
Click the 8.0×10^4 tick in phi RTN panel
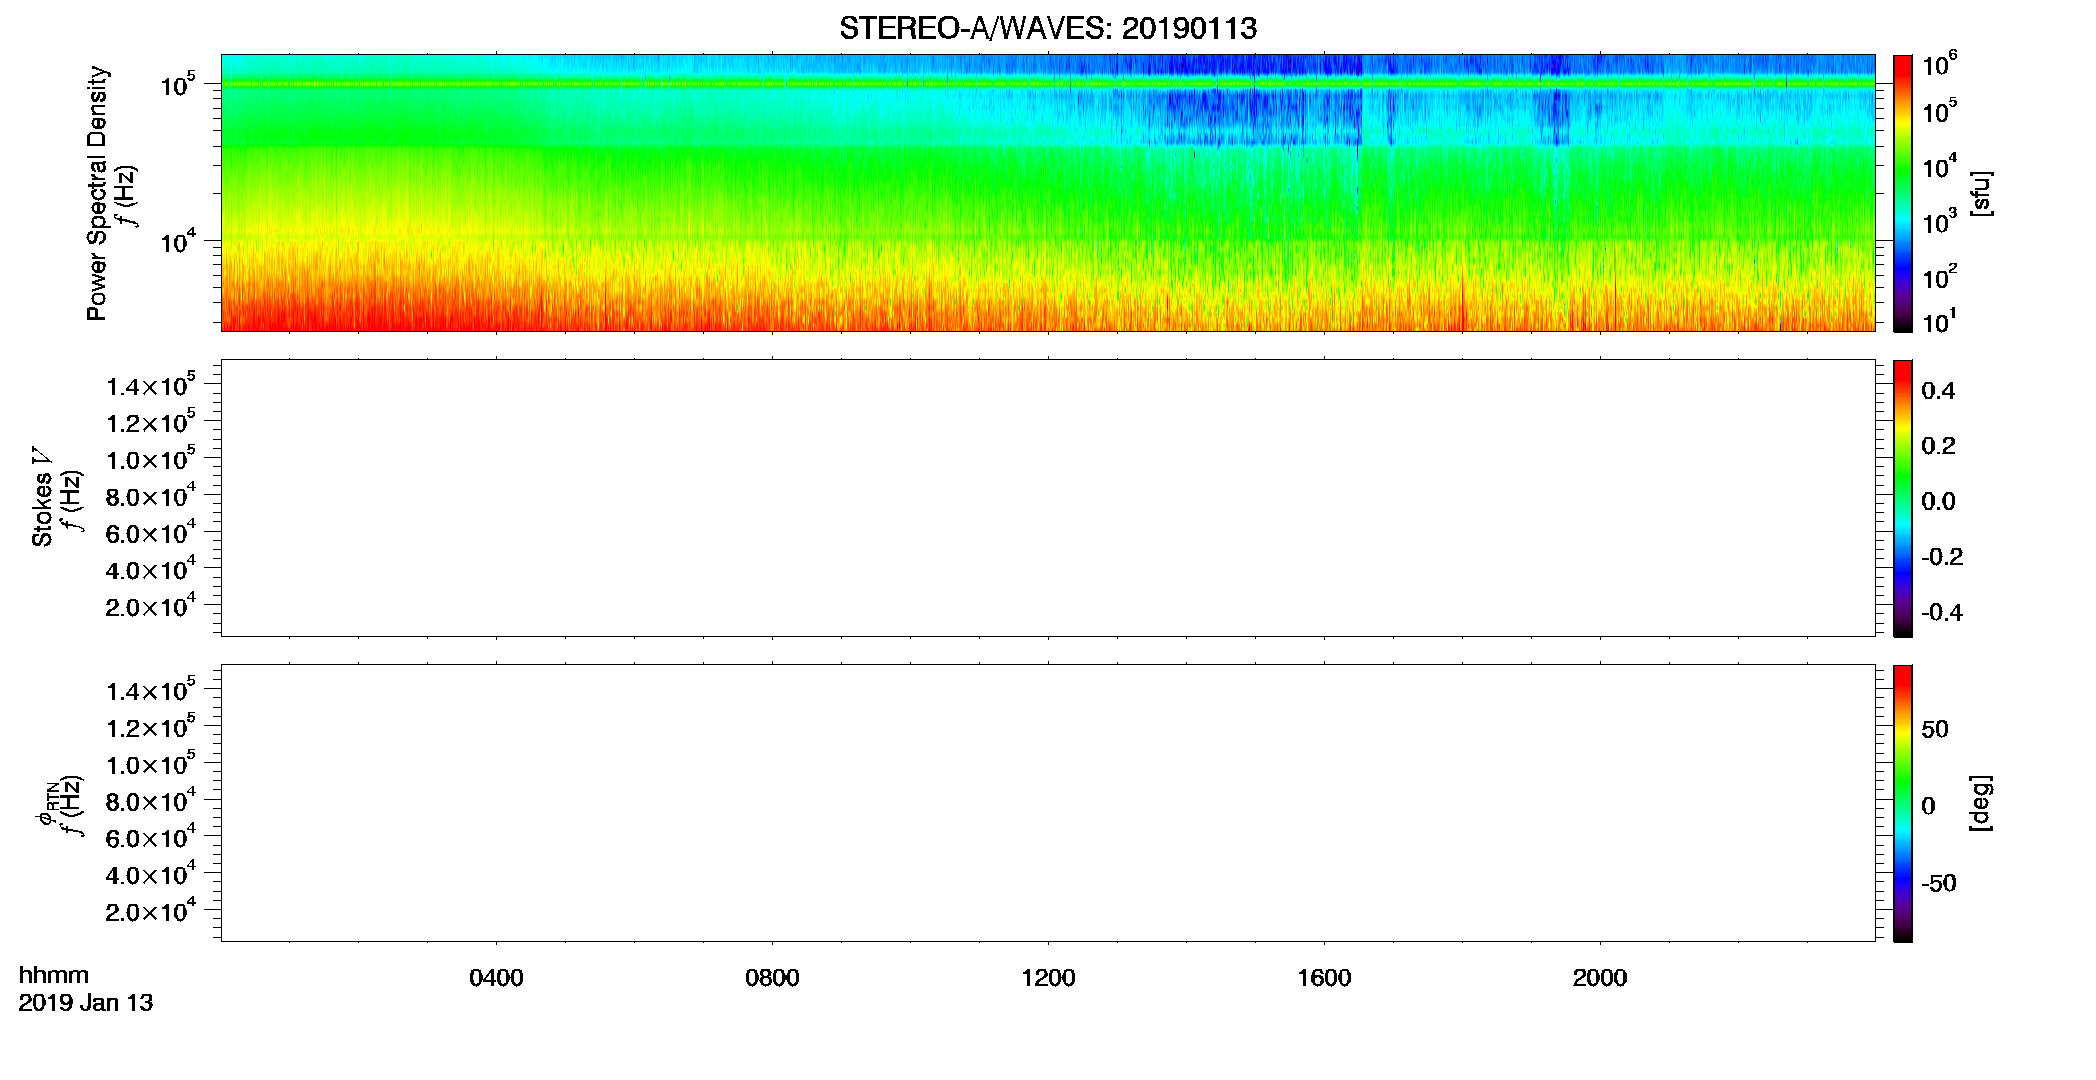pos(151,800)
